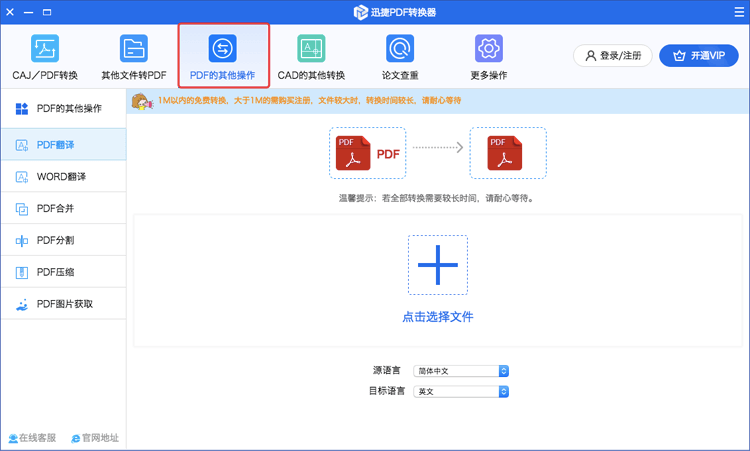
Task: Click the PDF翻译 sidebar icon
Action: tap(22, 145)
